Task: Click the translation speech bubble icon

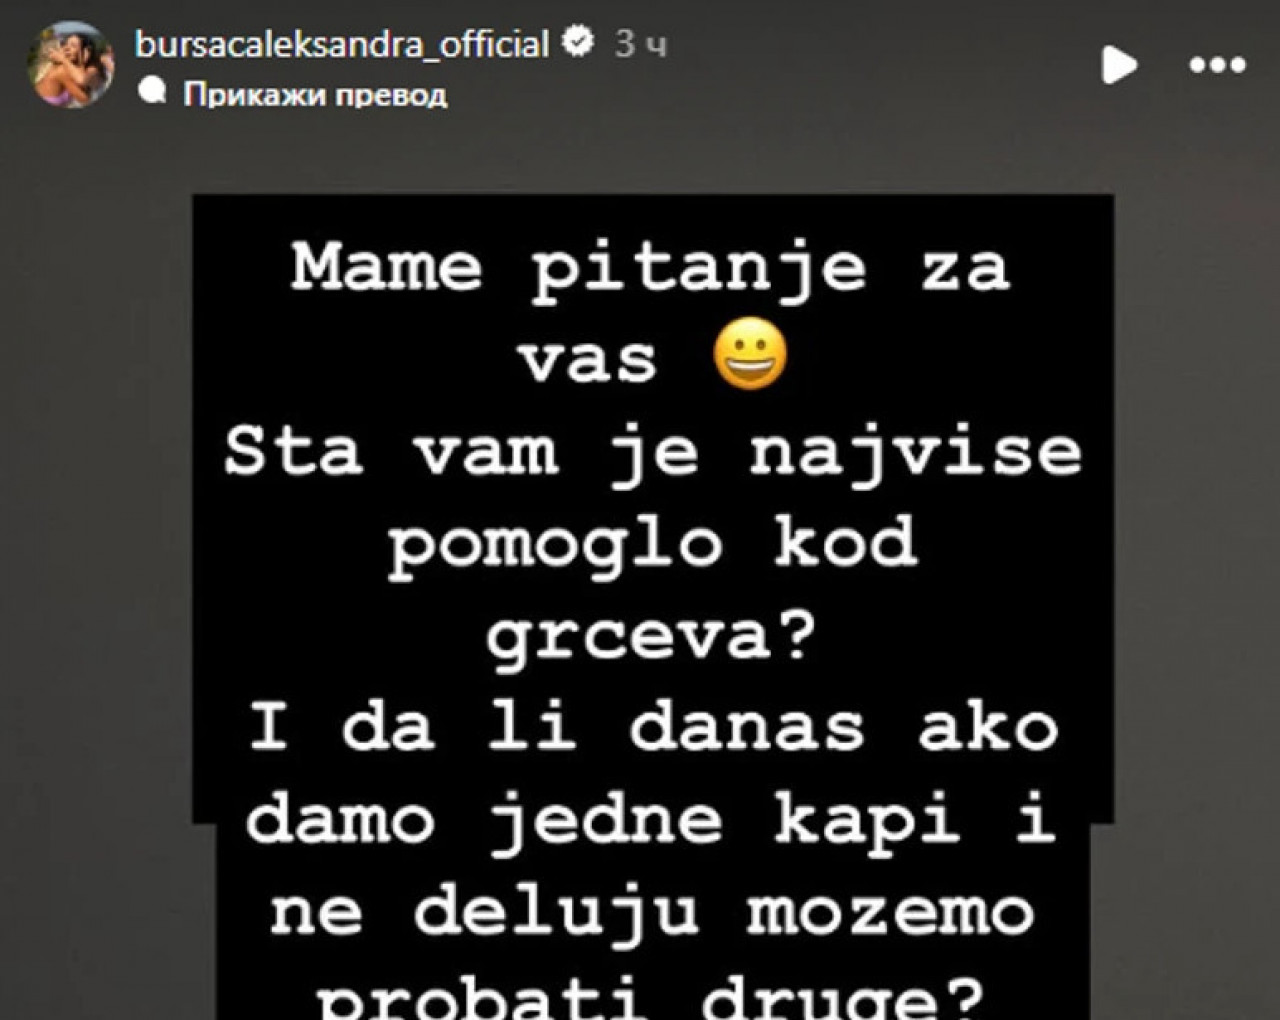Action: pyautogui.click(x=153, y=93)
